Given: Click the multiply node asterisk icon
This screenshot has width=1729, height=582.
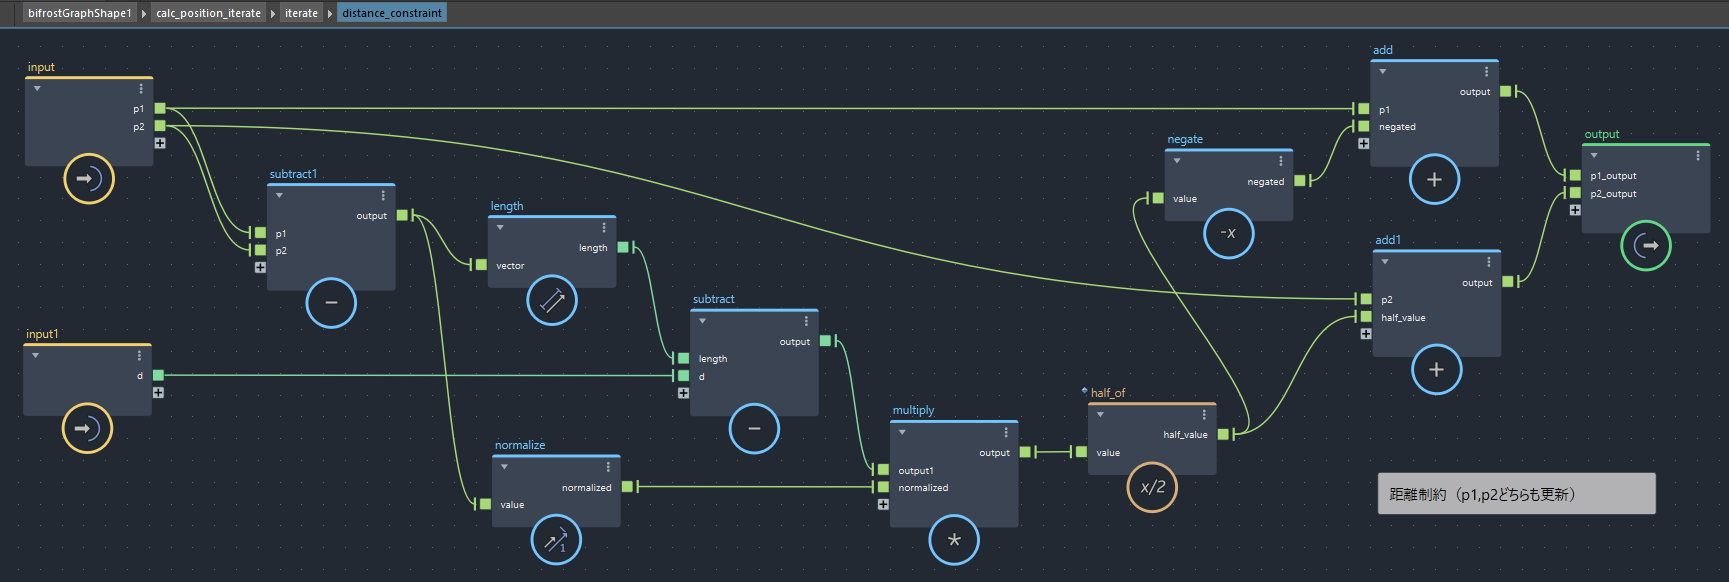Looking at the screenshot, I should (x=954, y=540).
